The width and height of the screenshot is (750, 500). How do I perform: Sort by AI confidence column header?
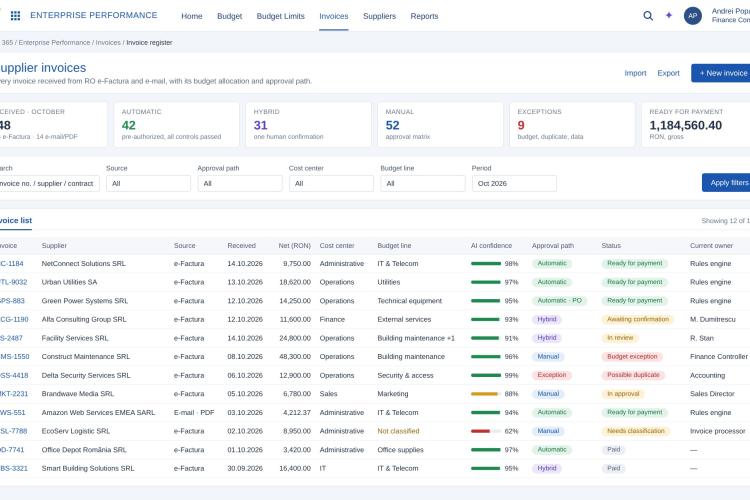[491, 245]
